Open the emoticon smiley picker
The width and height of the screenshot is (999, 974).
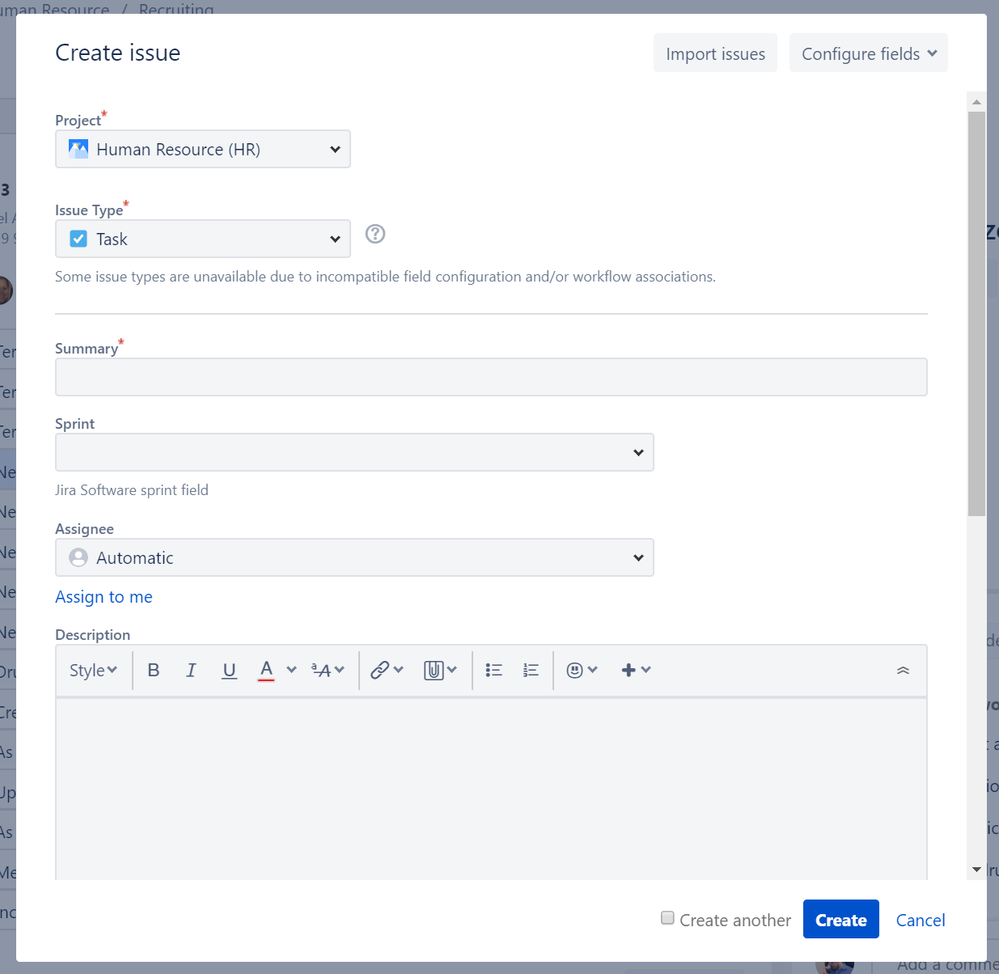click(582, 670)
